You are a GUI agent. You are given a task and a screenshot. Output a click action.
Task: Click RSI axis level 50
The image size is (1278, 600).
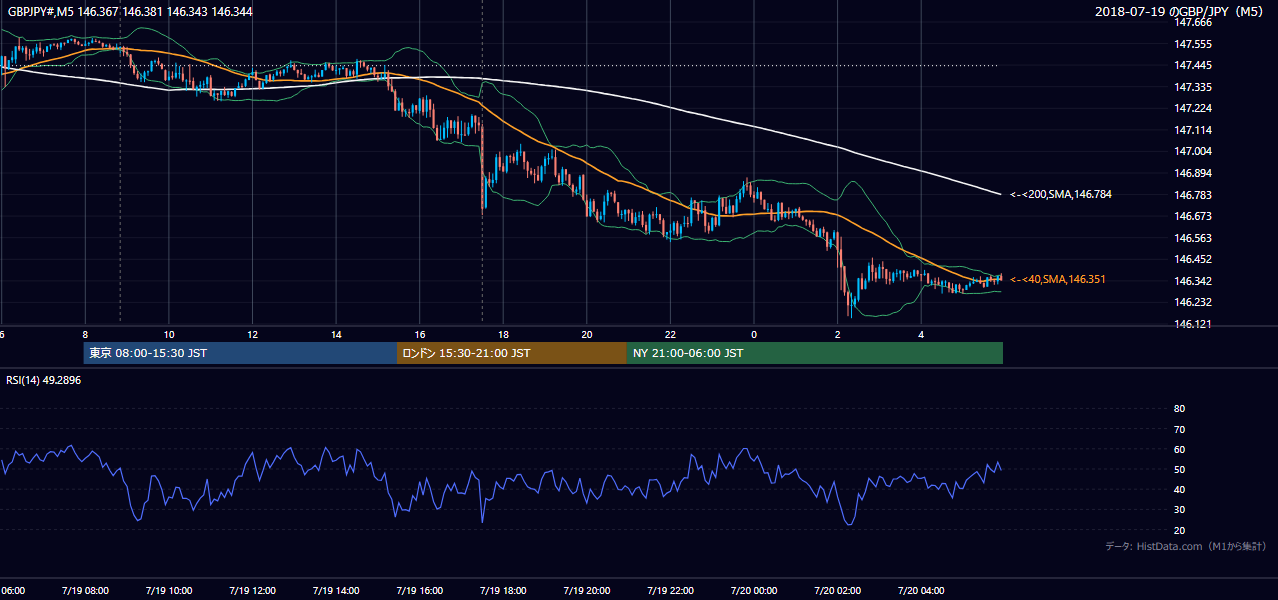[x=1179, y=469]
